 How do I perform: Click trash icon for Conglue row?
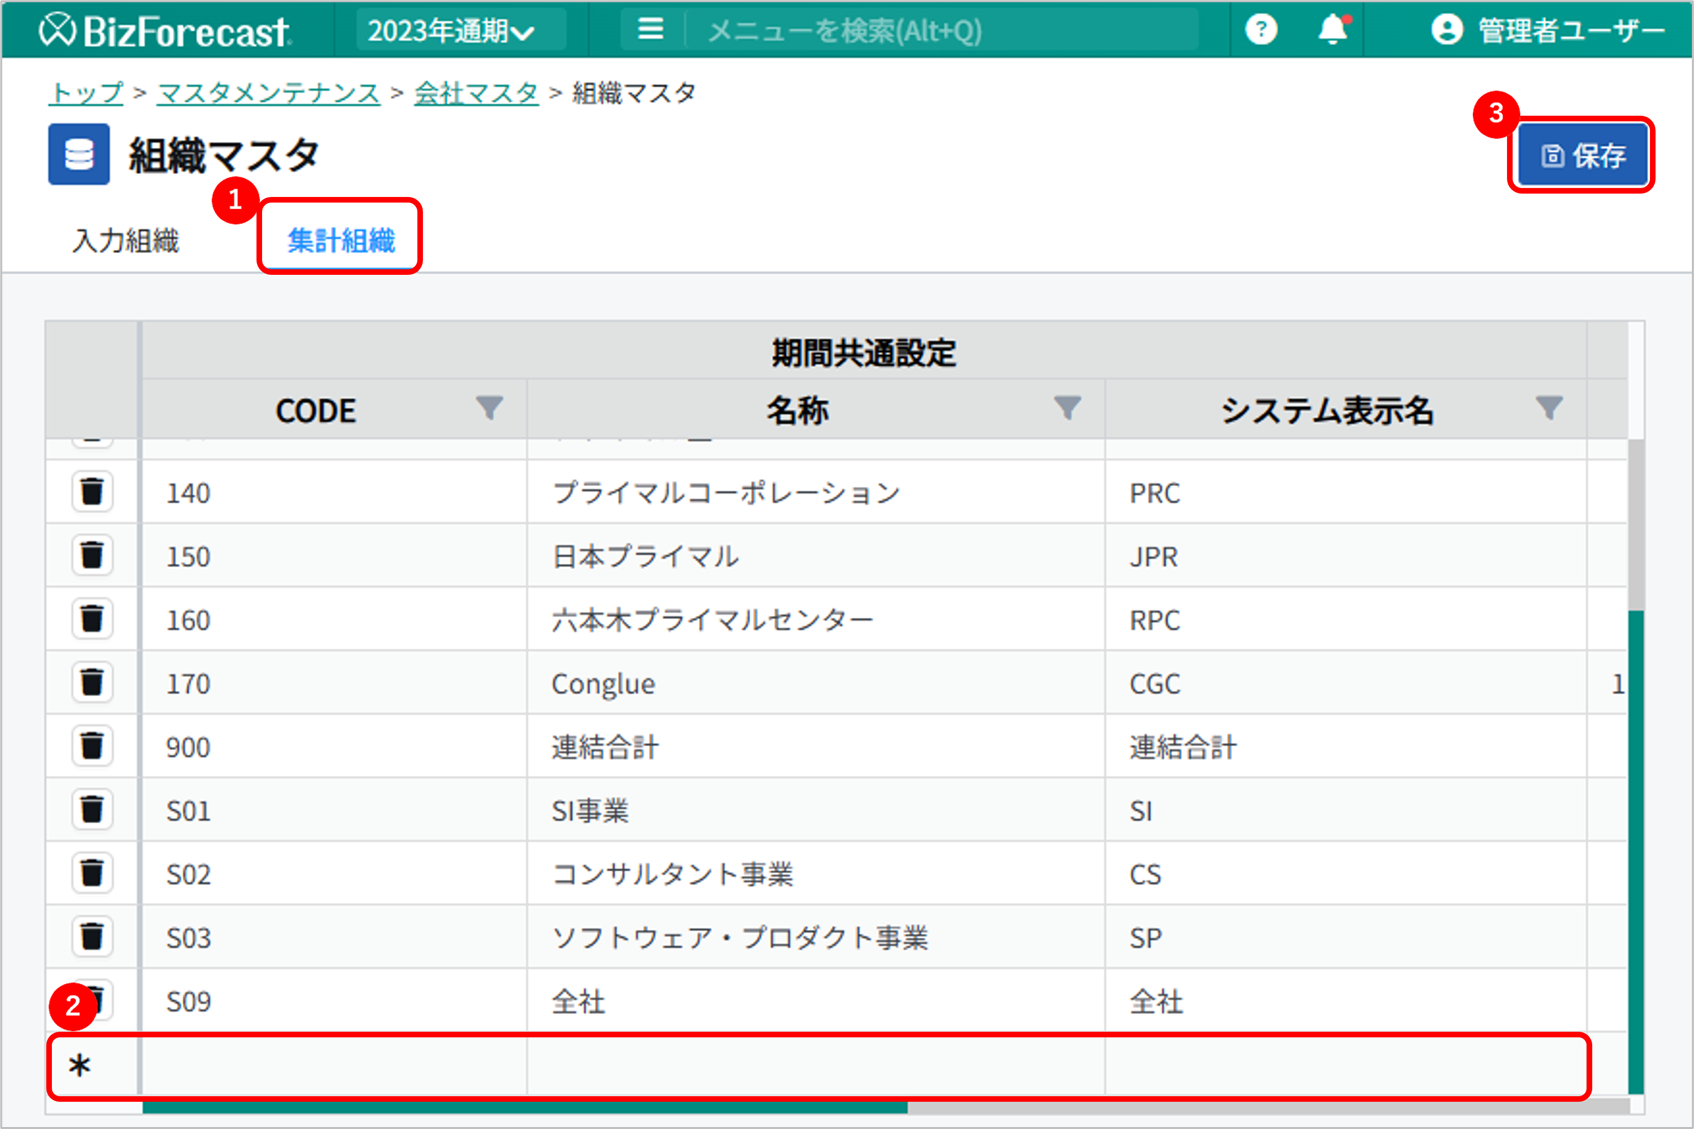coord(92,683)
